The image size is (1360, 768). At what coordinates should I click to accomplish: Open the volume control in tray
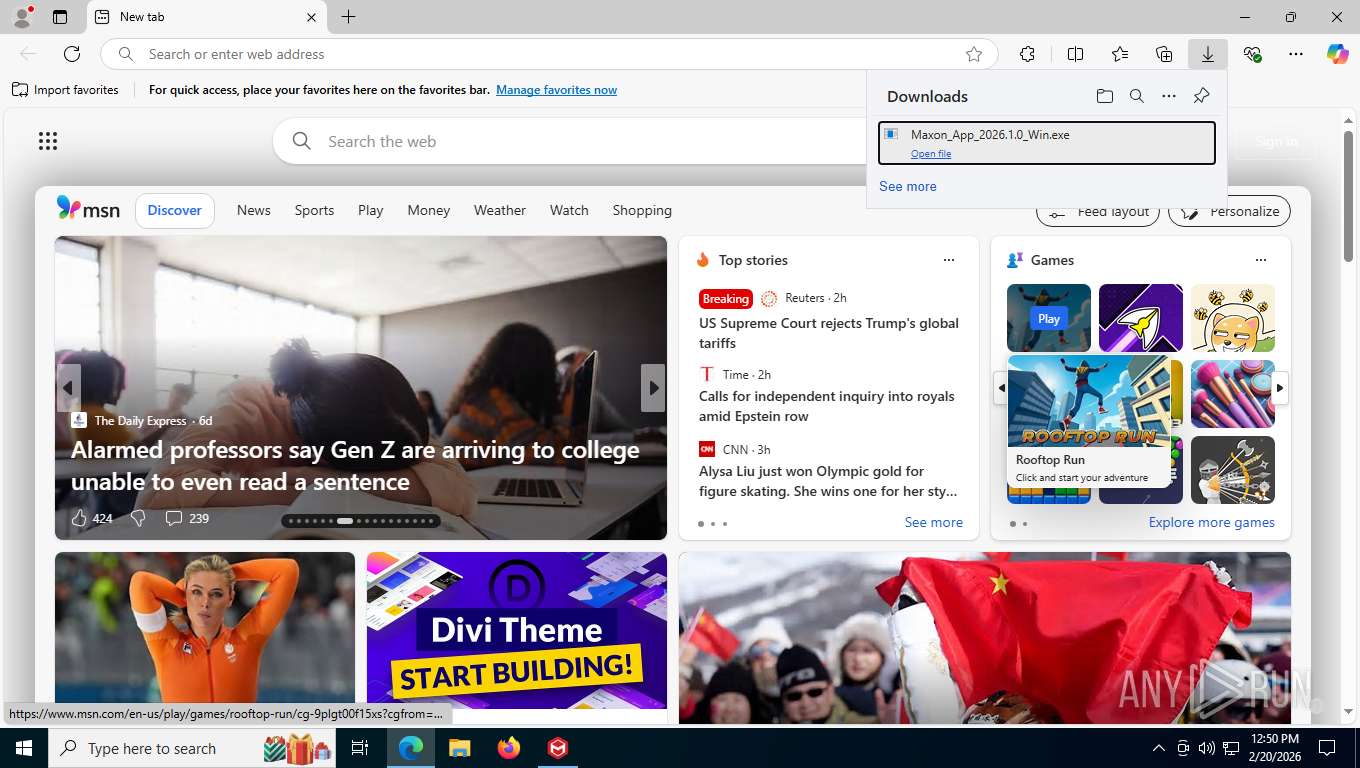1206,748
